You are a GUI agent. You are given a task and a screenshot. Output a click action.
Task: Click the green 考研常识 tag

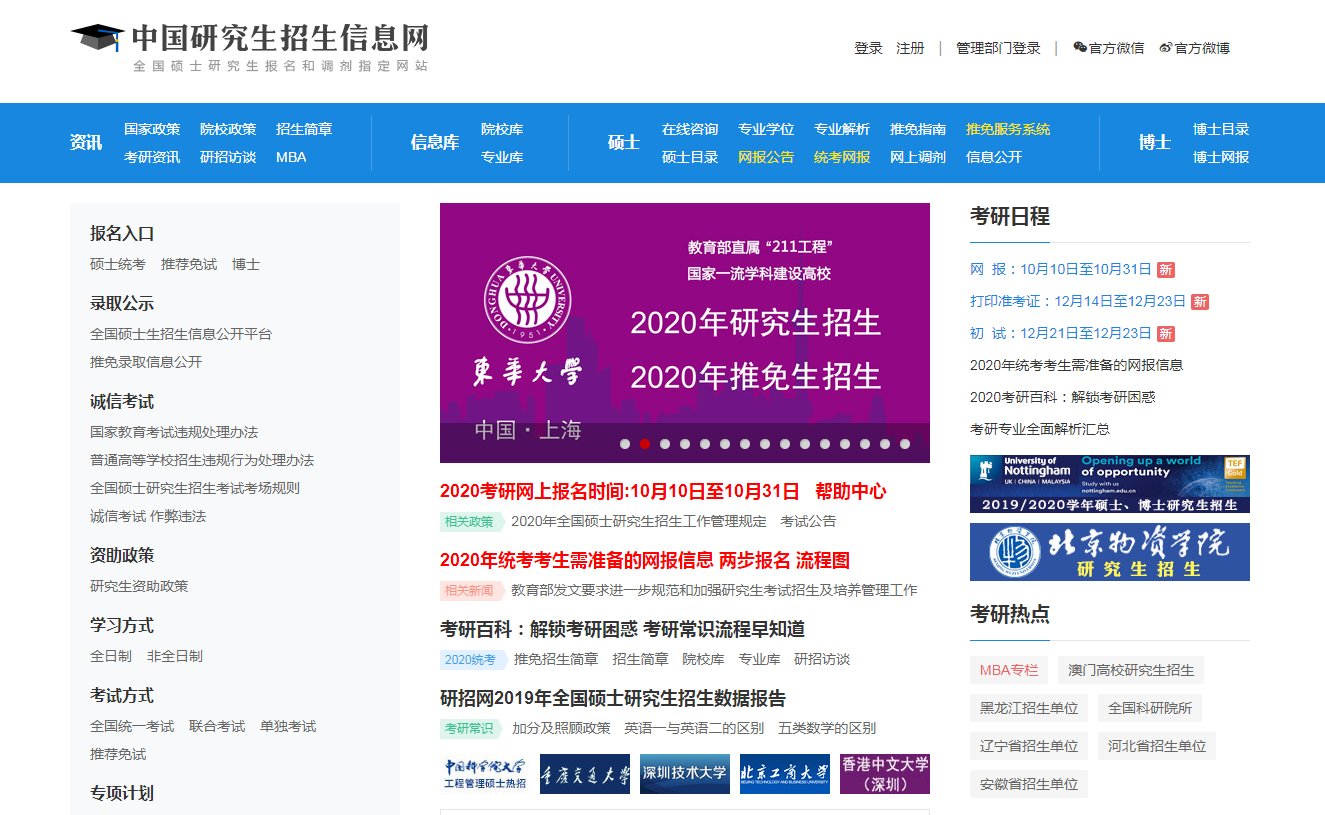[x=470, y=729]
